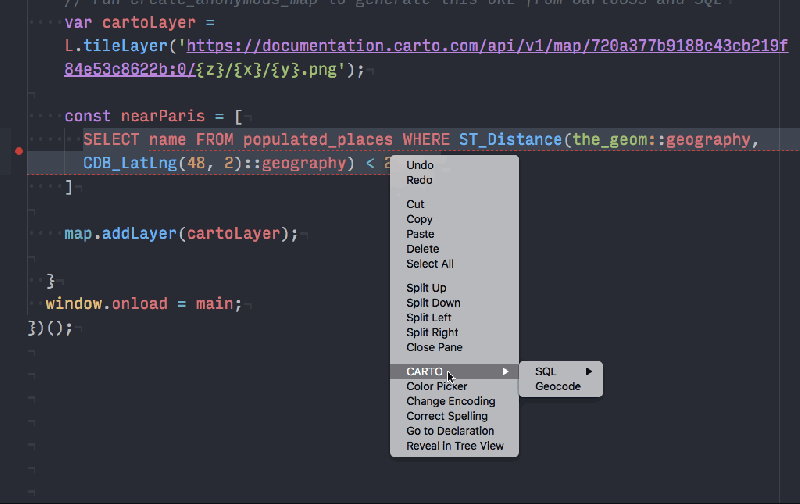Expand the CARTO submenu arrow

(505, 371)
